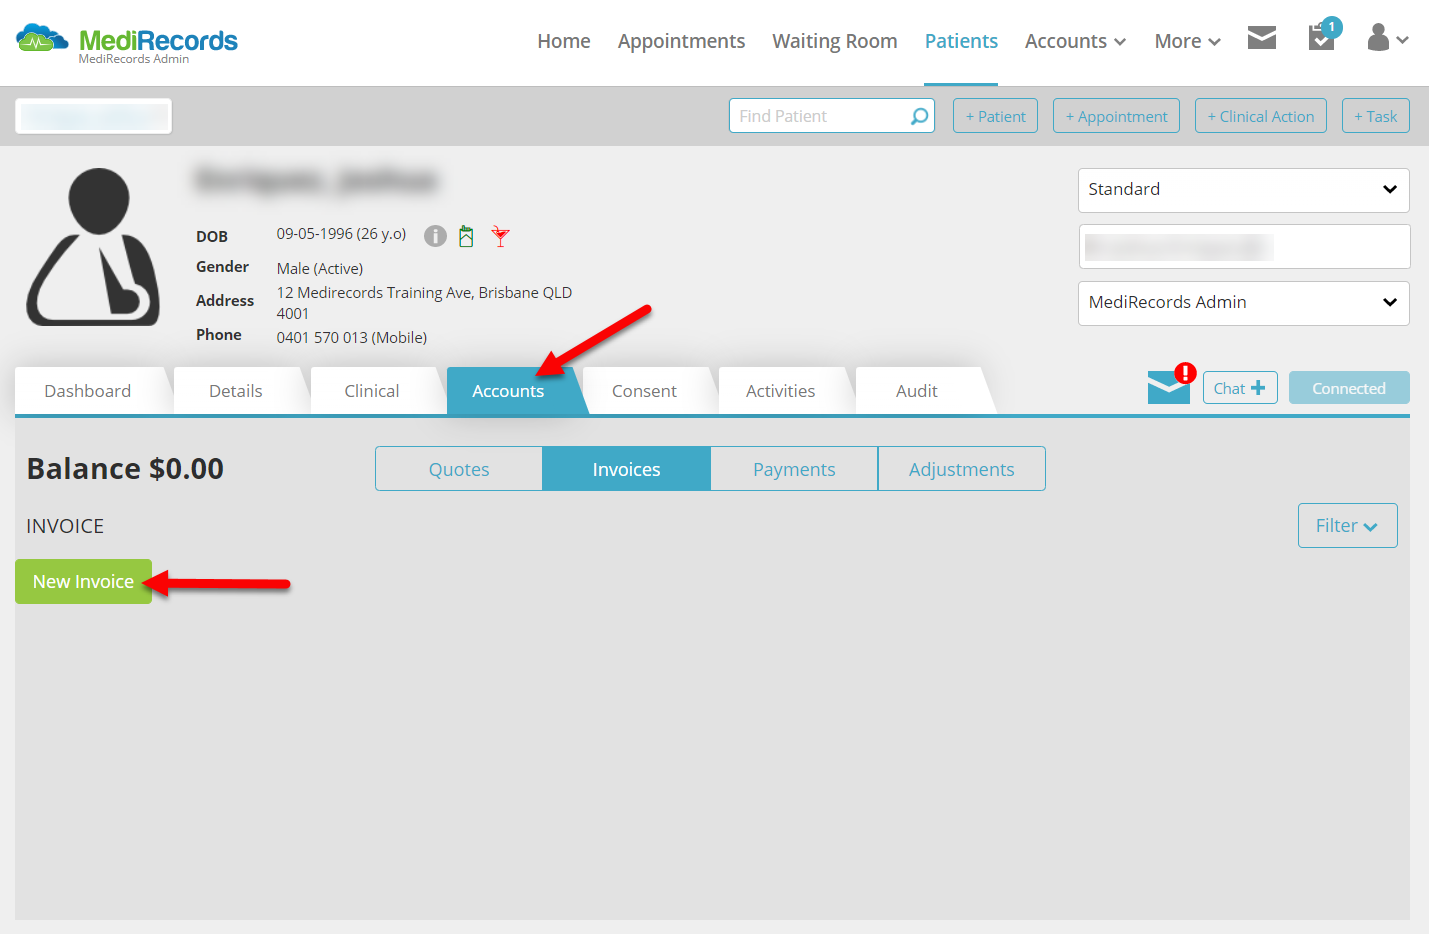Click the patient info icon beside DOB

point(435,236)
